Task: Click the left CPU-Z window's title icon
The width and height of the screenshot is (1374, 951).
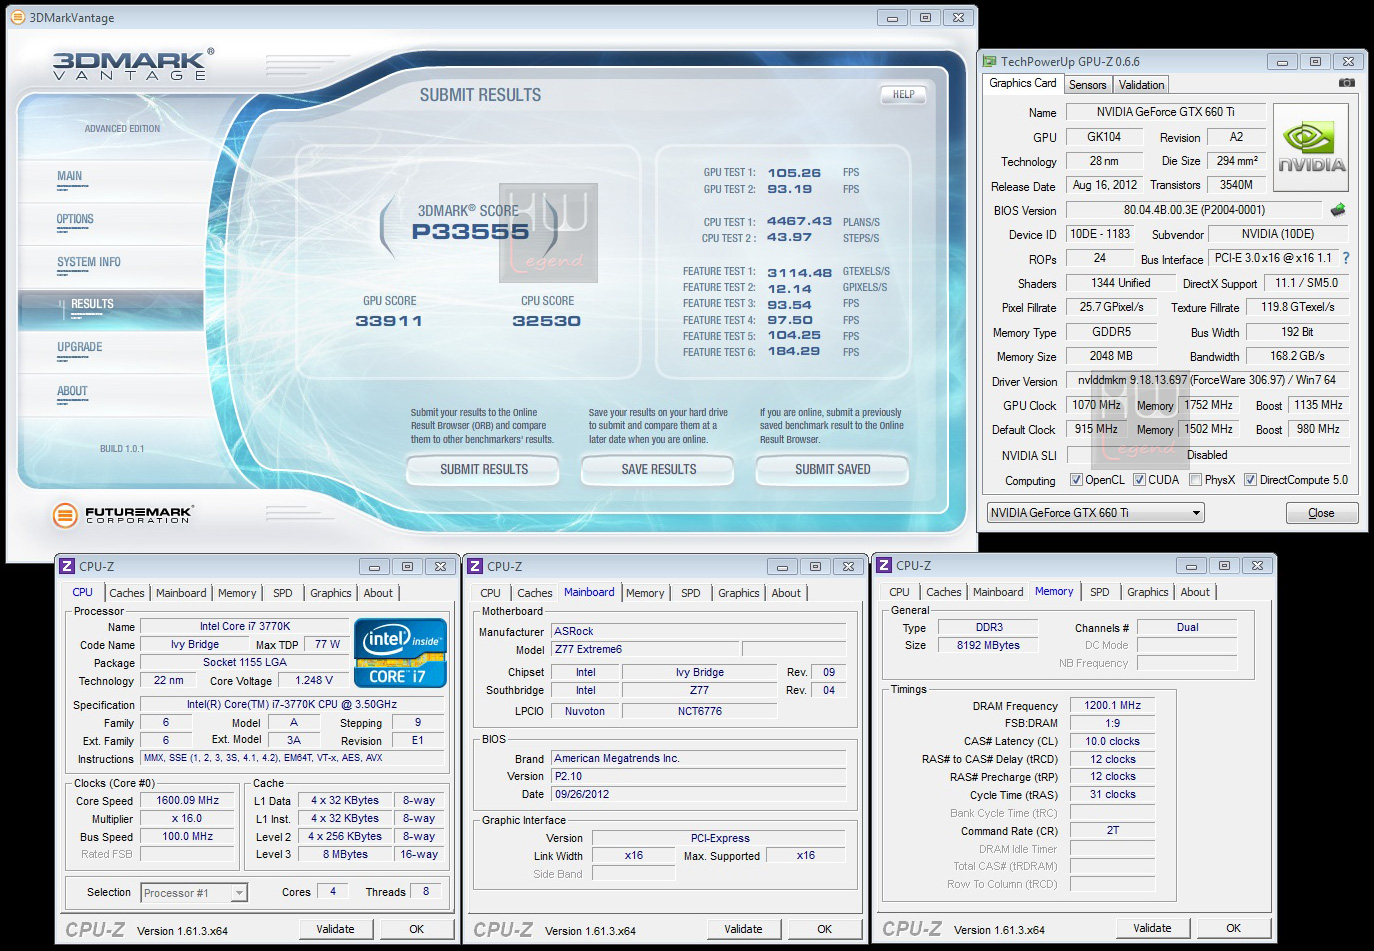Action: tap(67, 566)
